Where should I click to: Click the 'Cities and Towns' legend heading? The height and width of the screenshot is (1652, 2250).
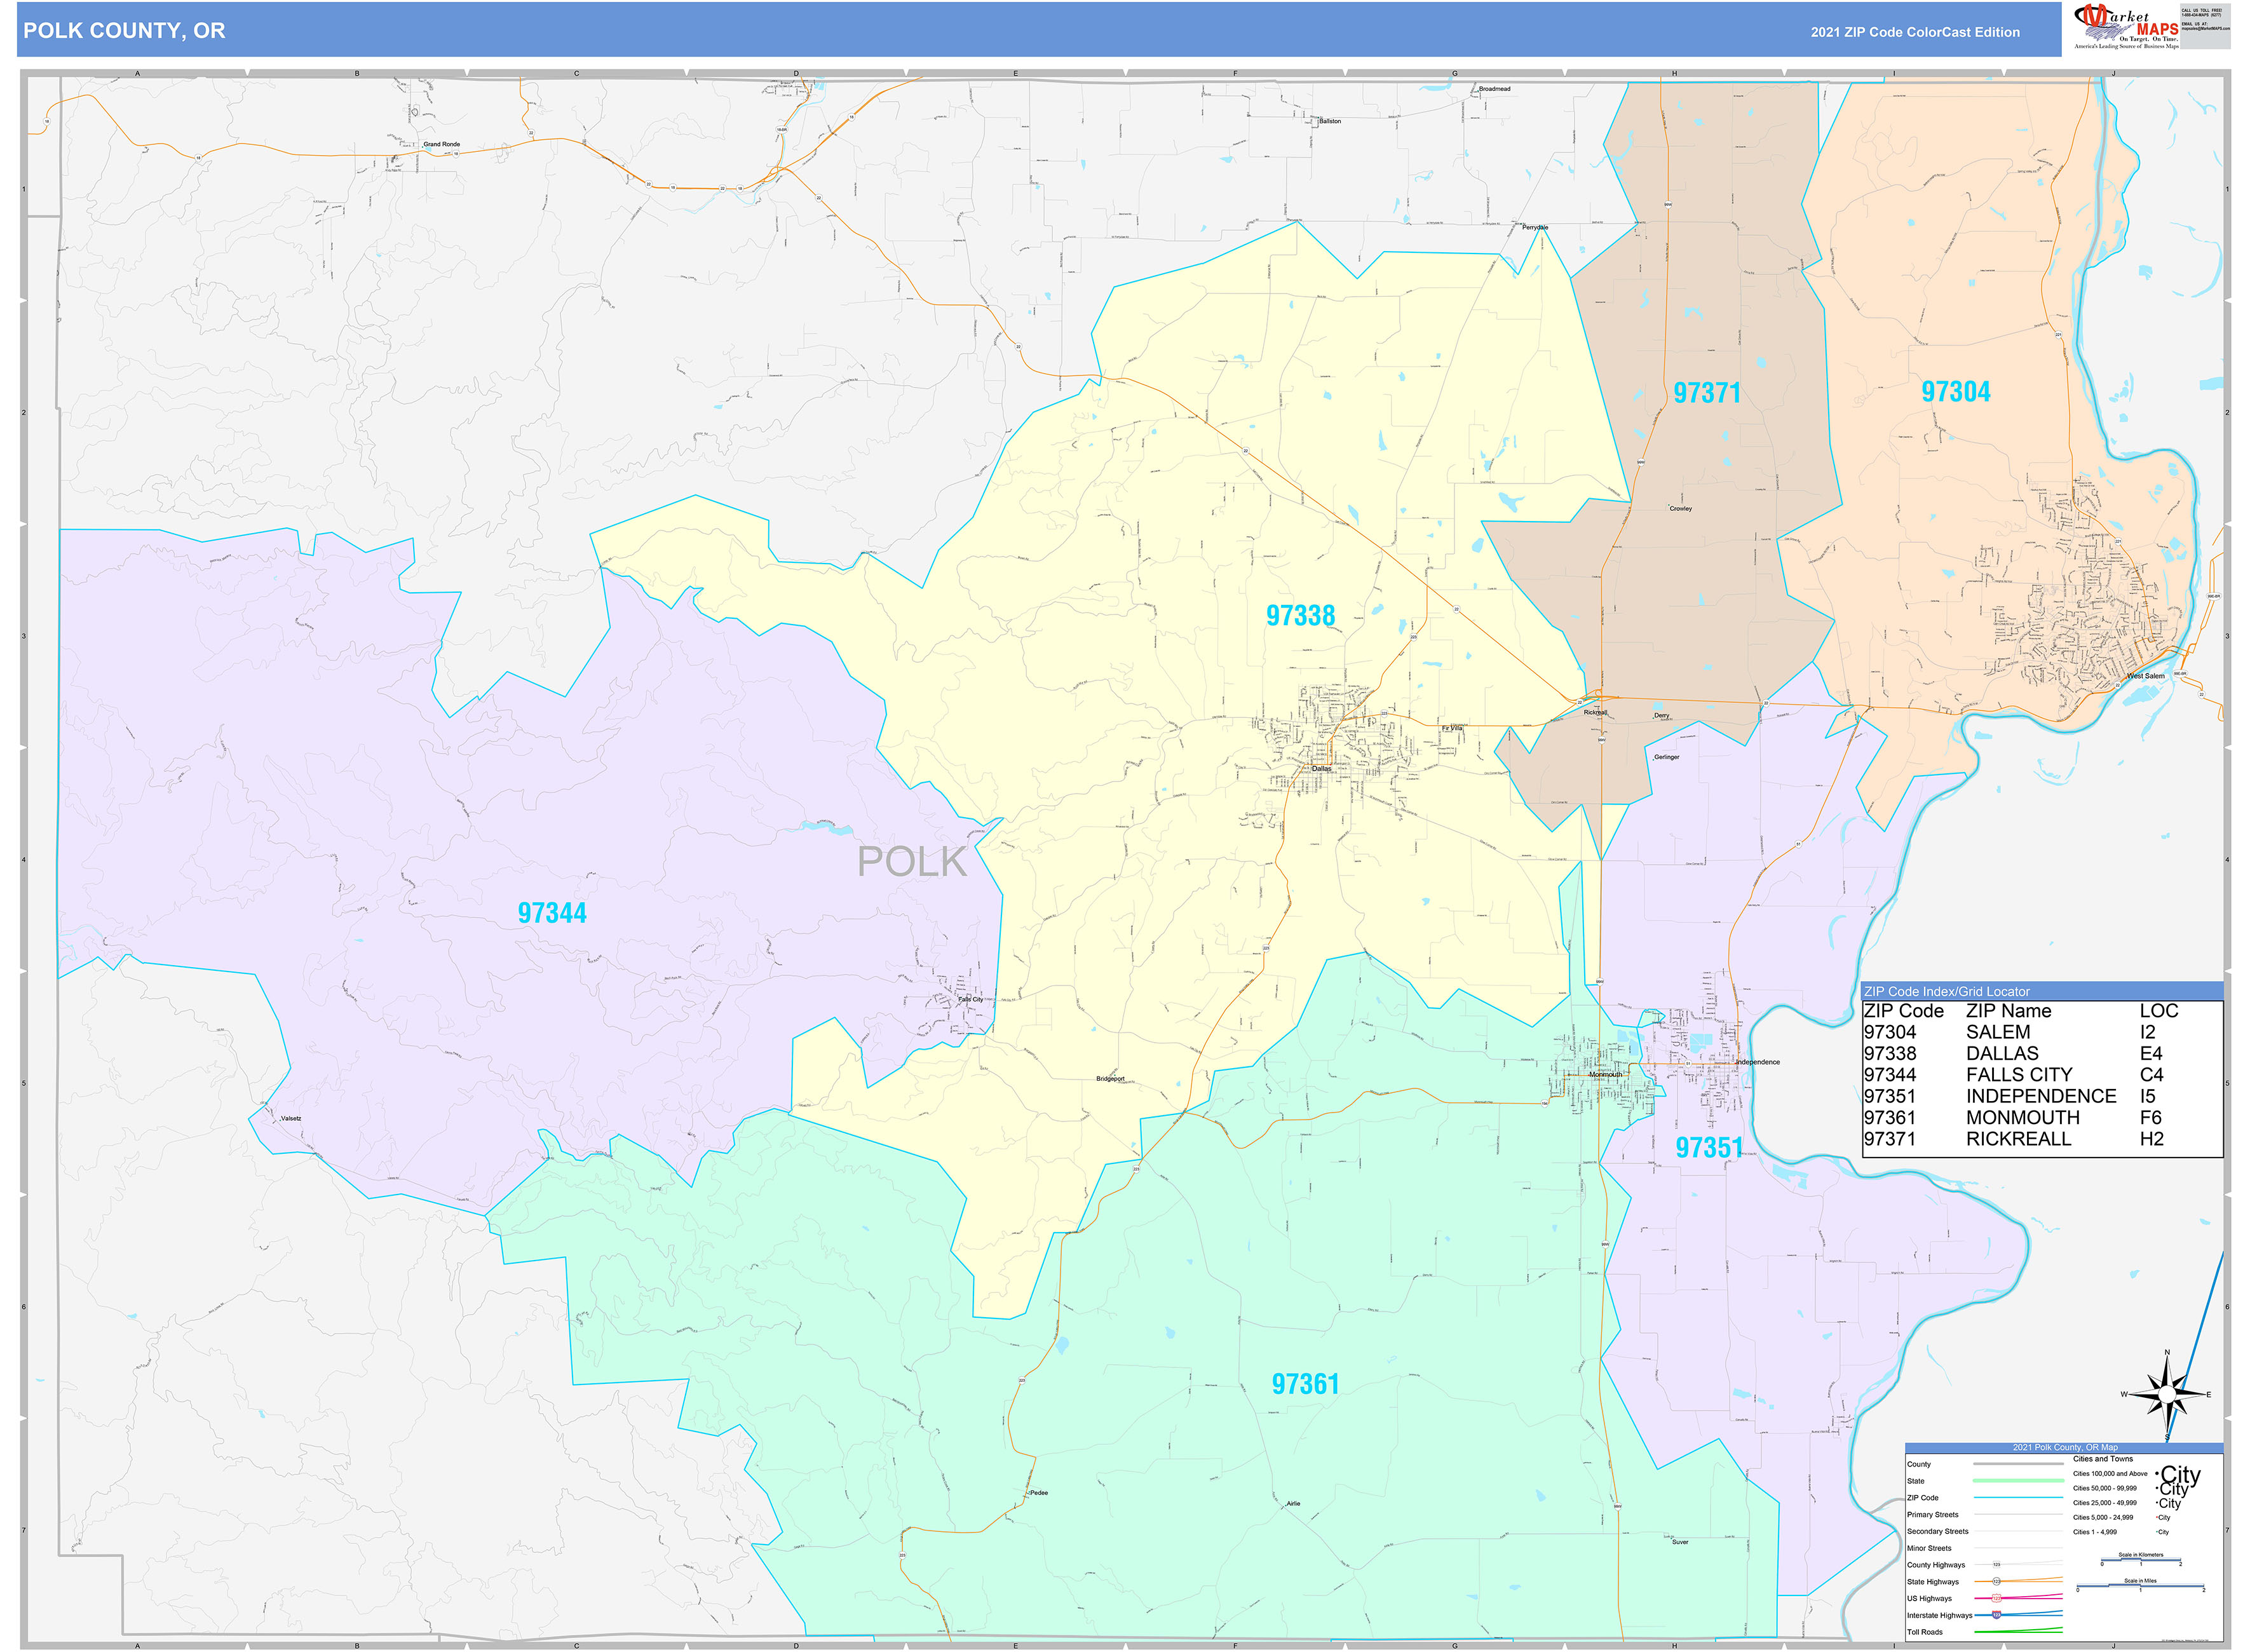click(2103, 1459)
